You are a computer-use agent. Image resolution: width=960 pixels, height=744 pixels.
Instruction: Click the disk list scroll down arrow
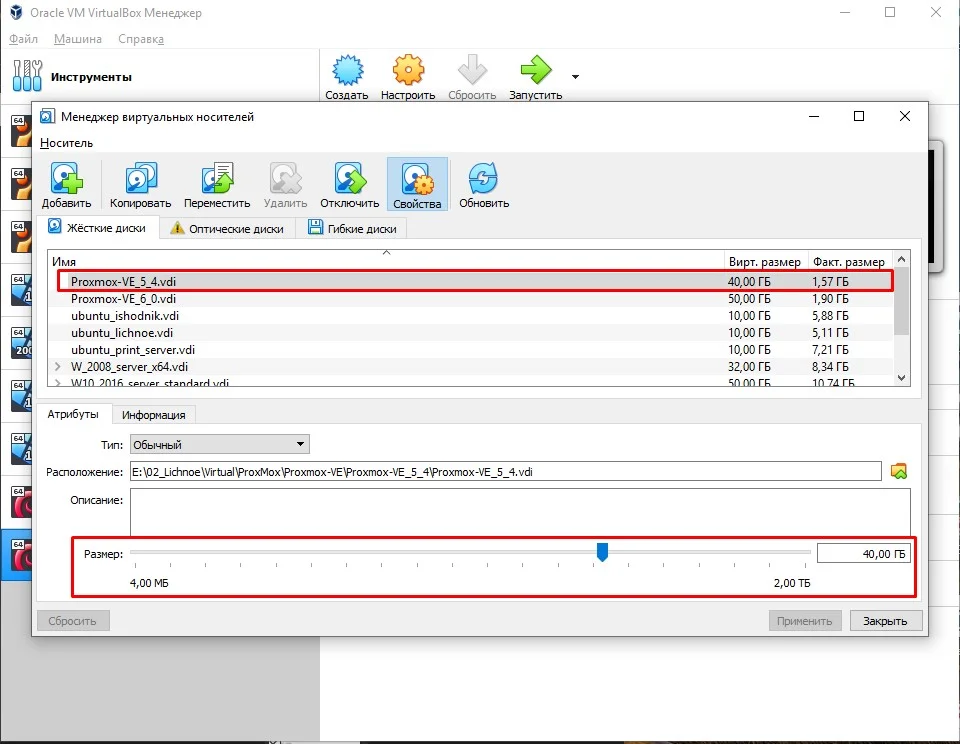(x=901, y=378)
